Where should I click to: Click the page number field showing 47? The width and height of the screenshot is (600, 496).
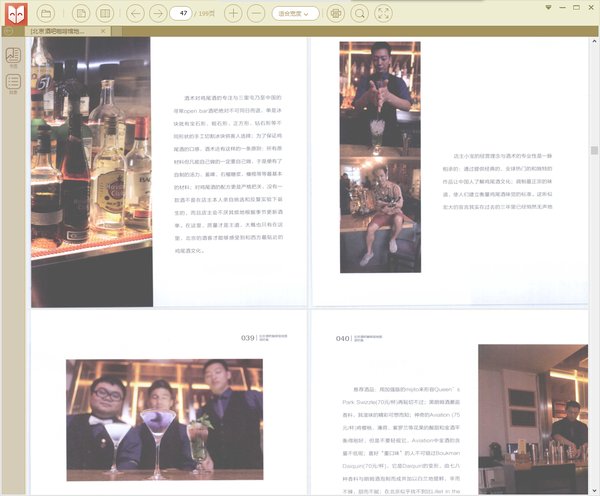[x=181, y=13]
